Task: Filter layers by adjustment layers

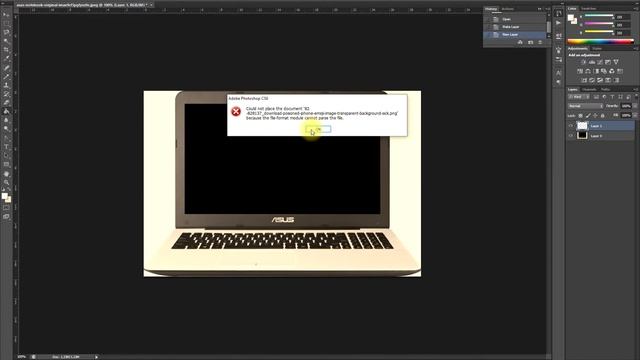Action: coord(604,97)
